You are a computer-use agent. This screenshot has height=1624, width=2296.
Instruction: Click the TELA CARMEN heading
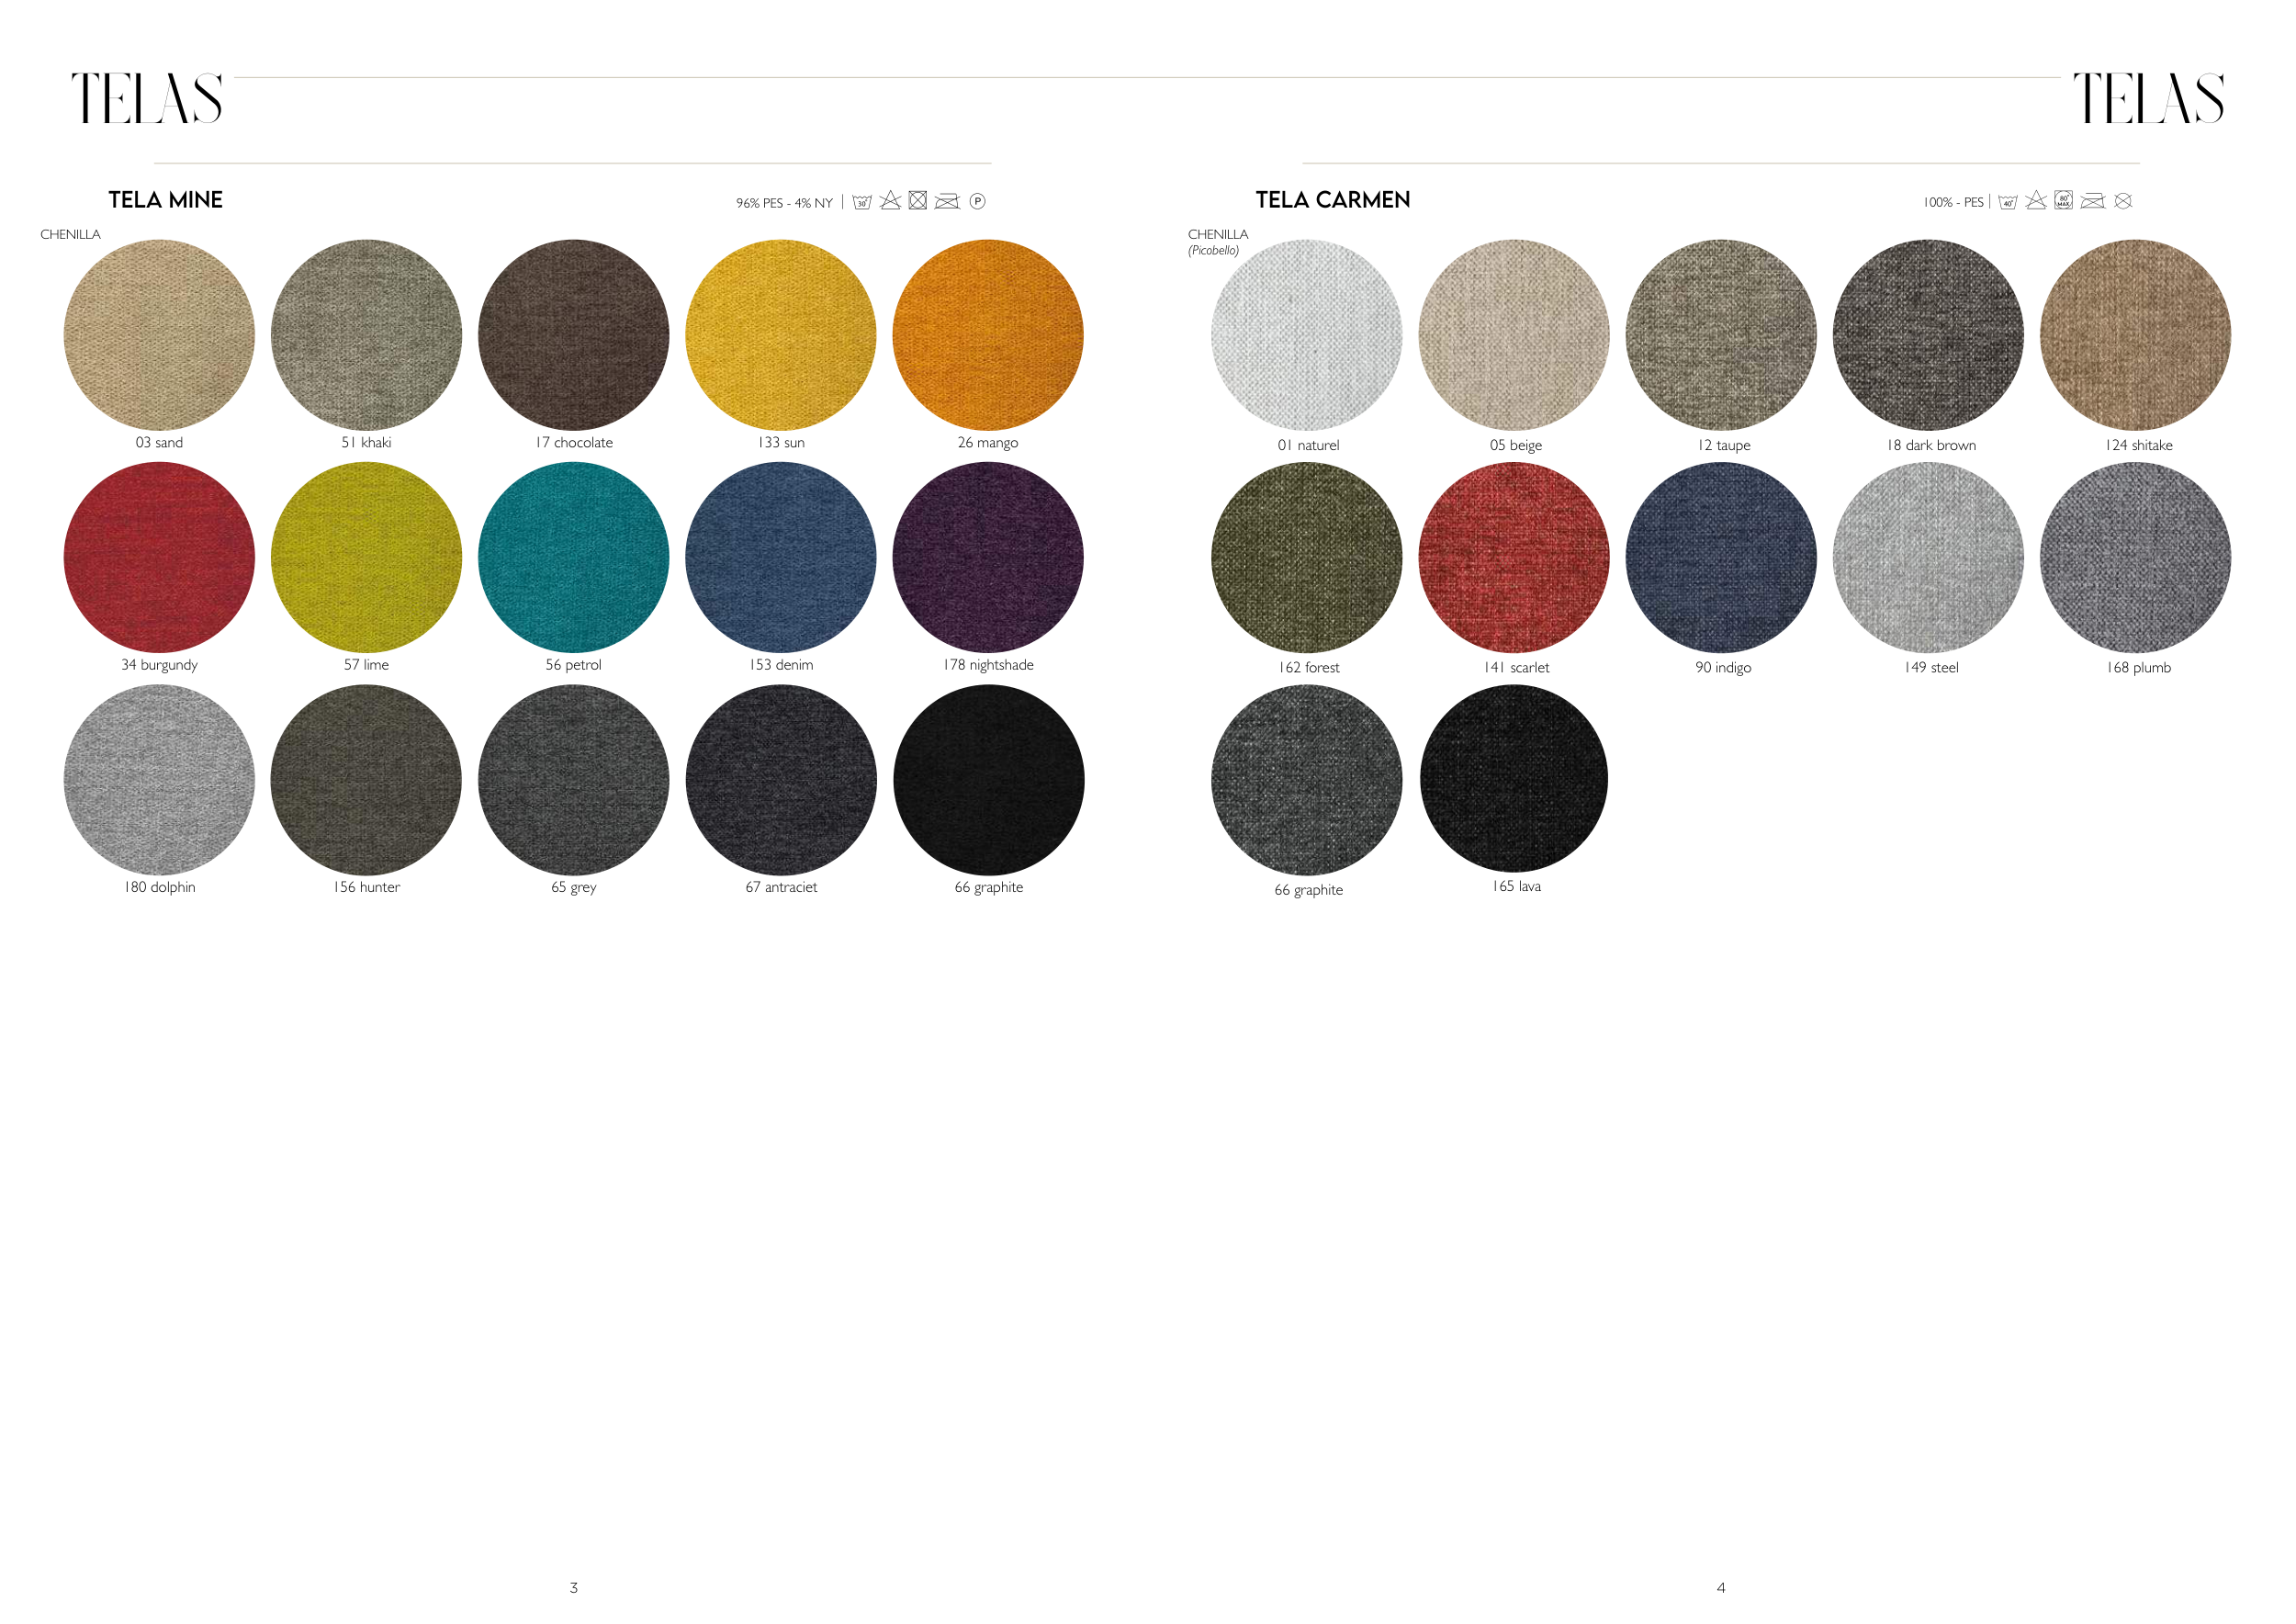point(1333,200)
